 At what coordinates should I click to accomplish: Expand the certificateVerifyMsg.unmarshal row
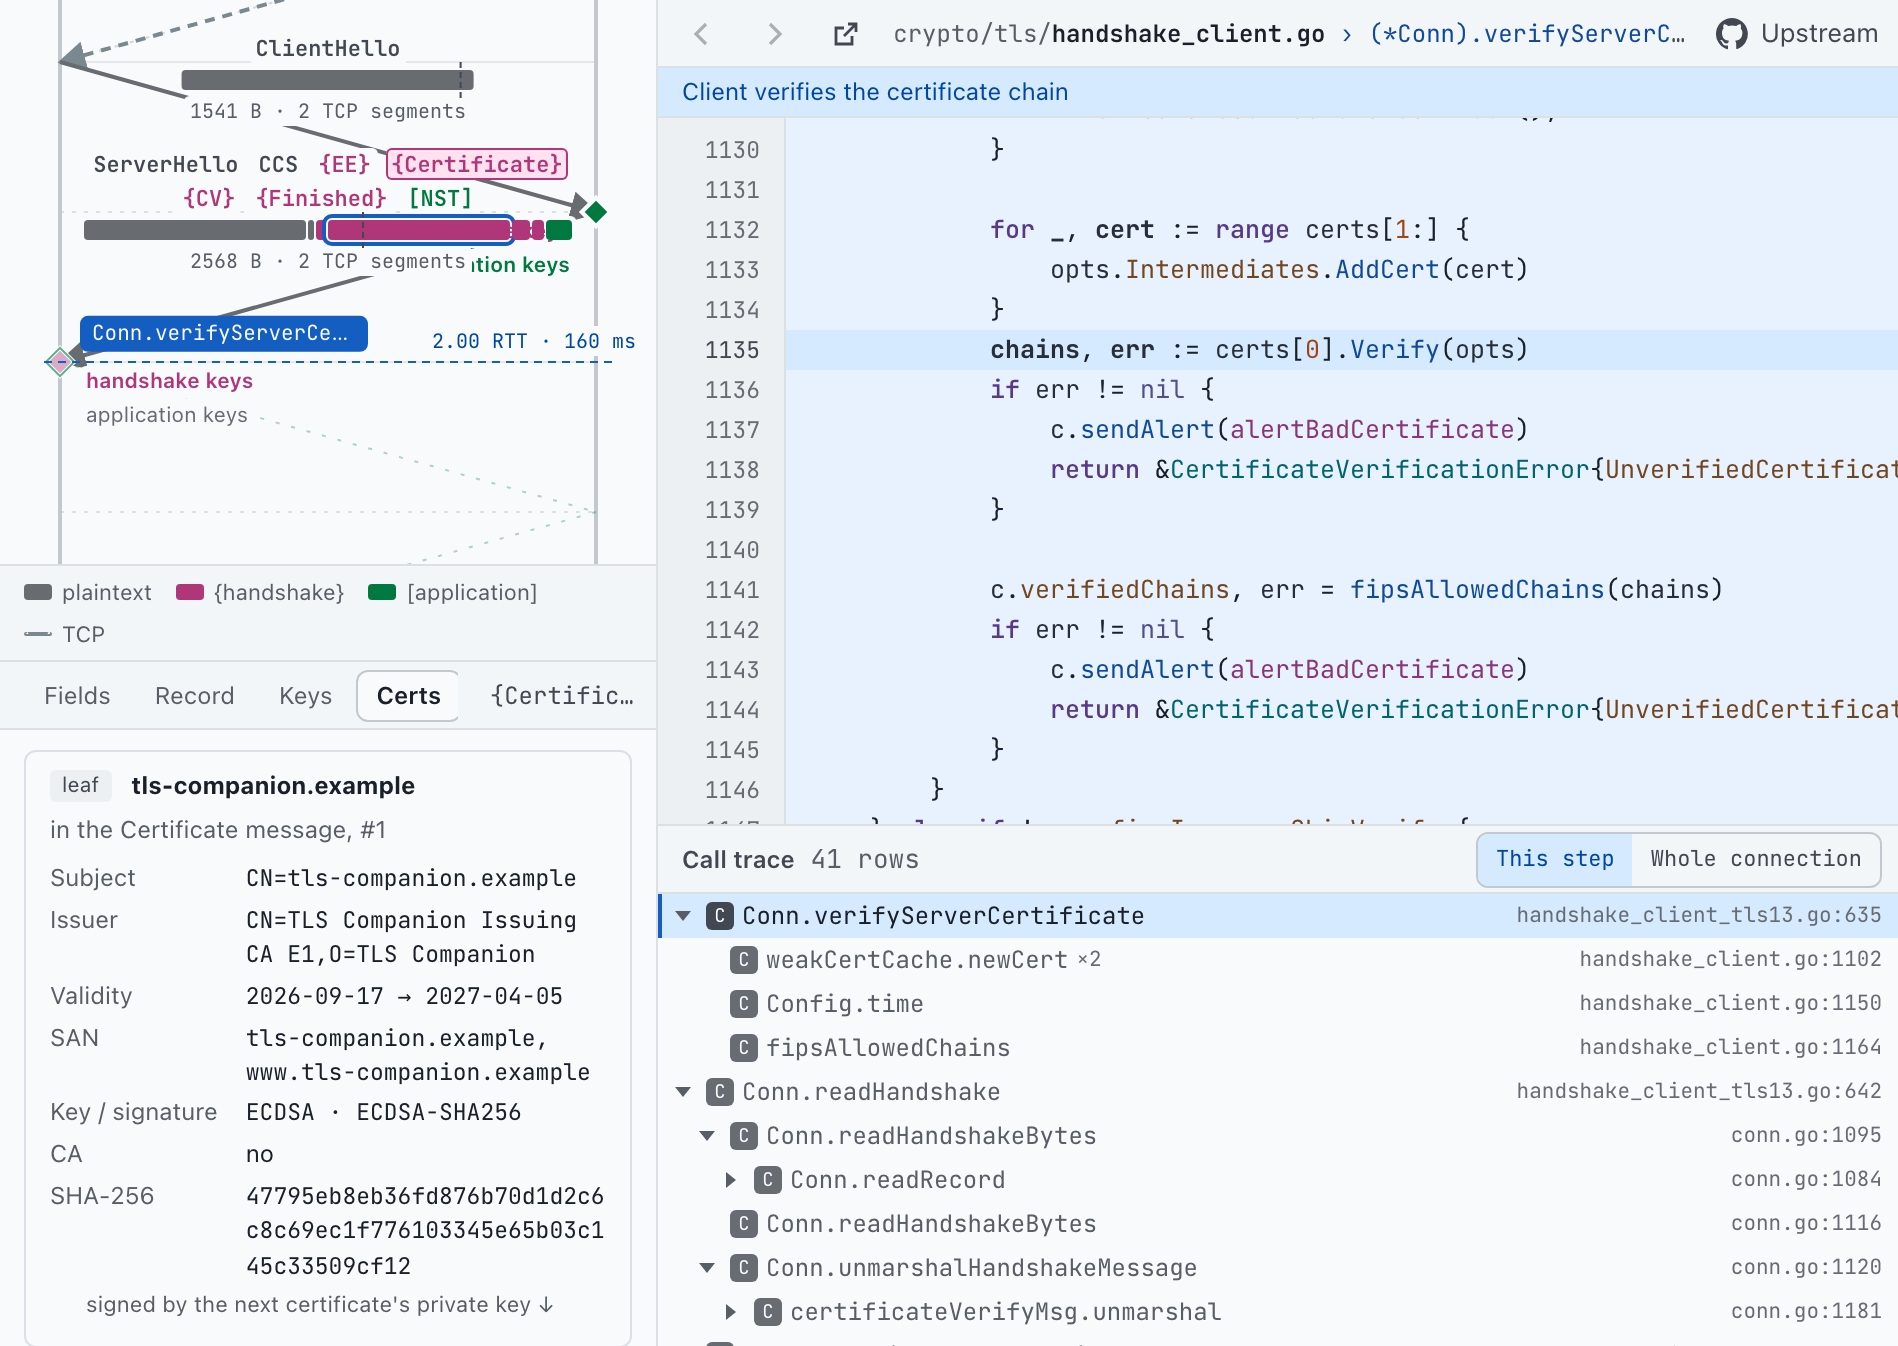click(x=731, y=1311)
